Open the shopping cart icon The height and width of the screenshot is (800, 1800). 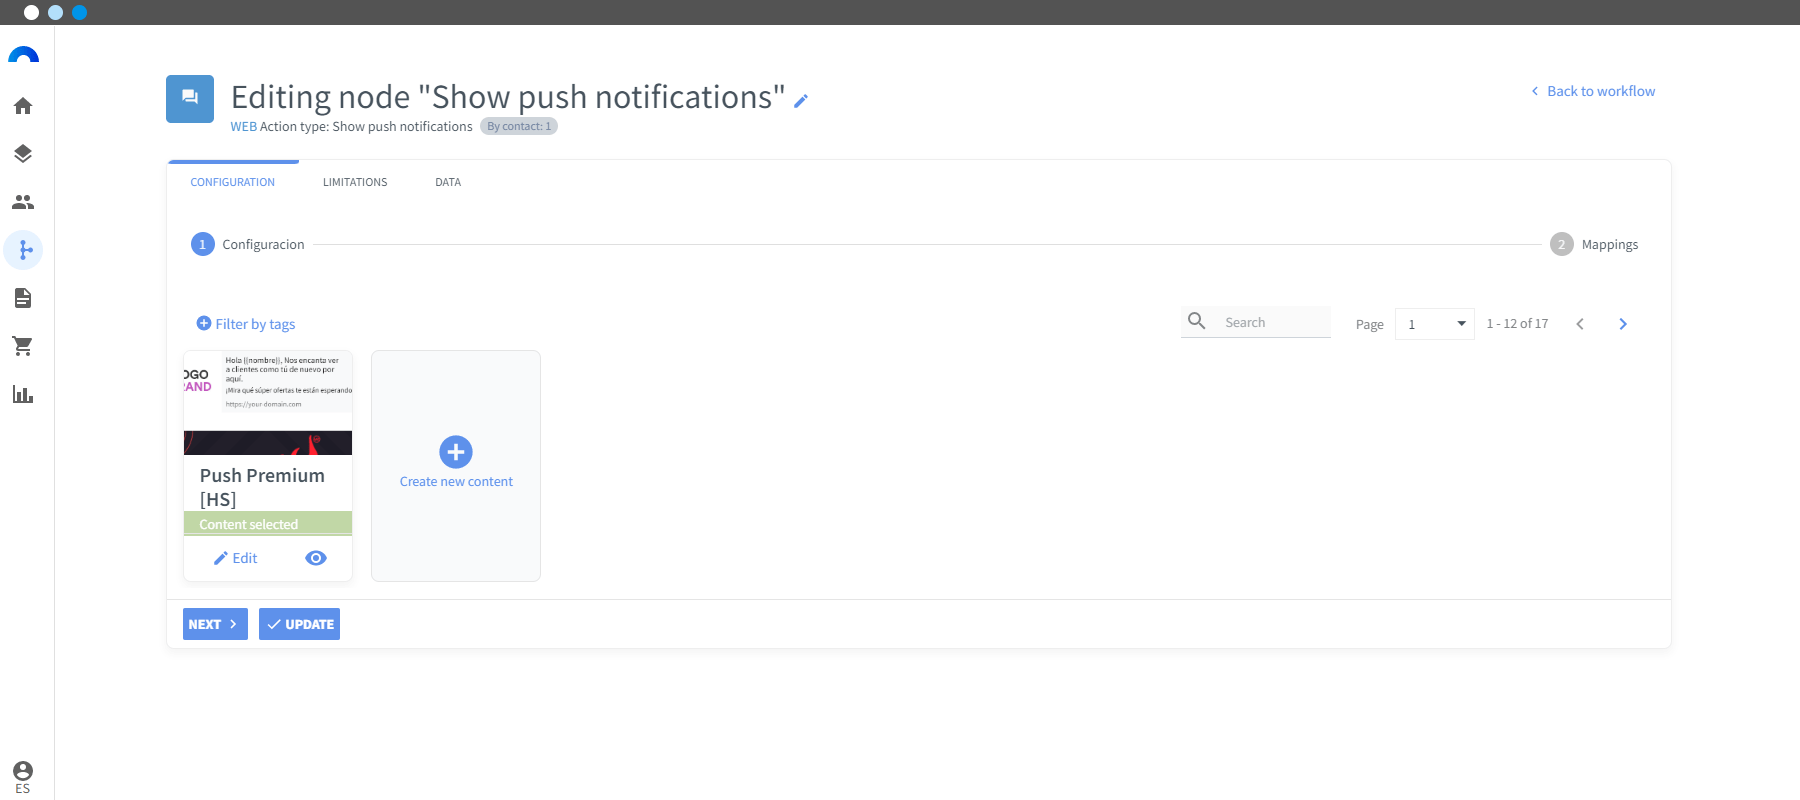coord(23,346)
